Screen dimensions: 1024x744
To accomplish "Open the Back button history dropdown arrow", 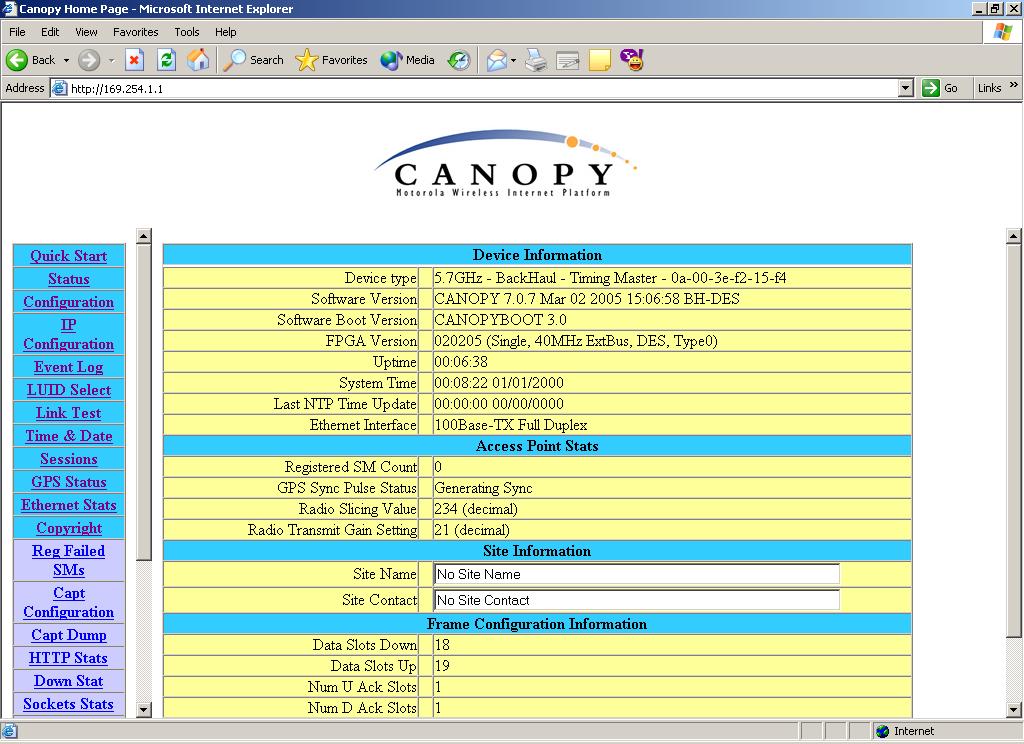I will [67, 60].
